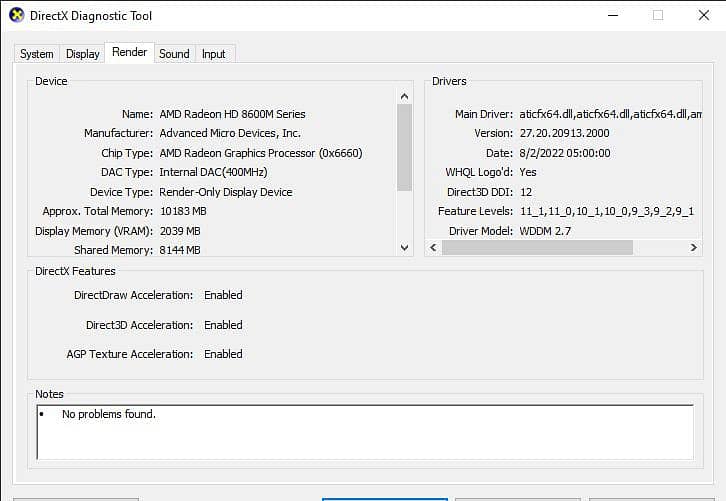This screenshot has width=726, height=501.
Task: Click Drivers panel scroll right arrow
Action: 694,248
